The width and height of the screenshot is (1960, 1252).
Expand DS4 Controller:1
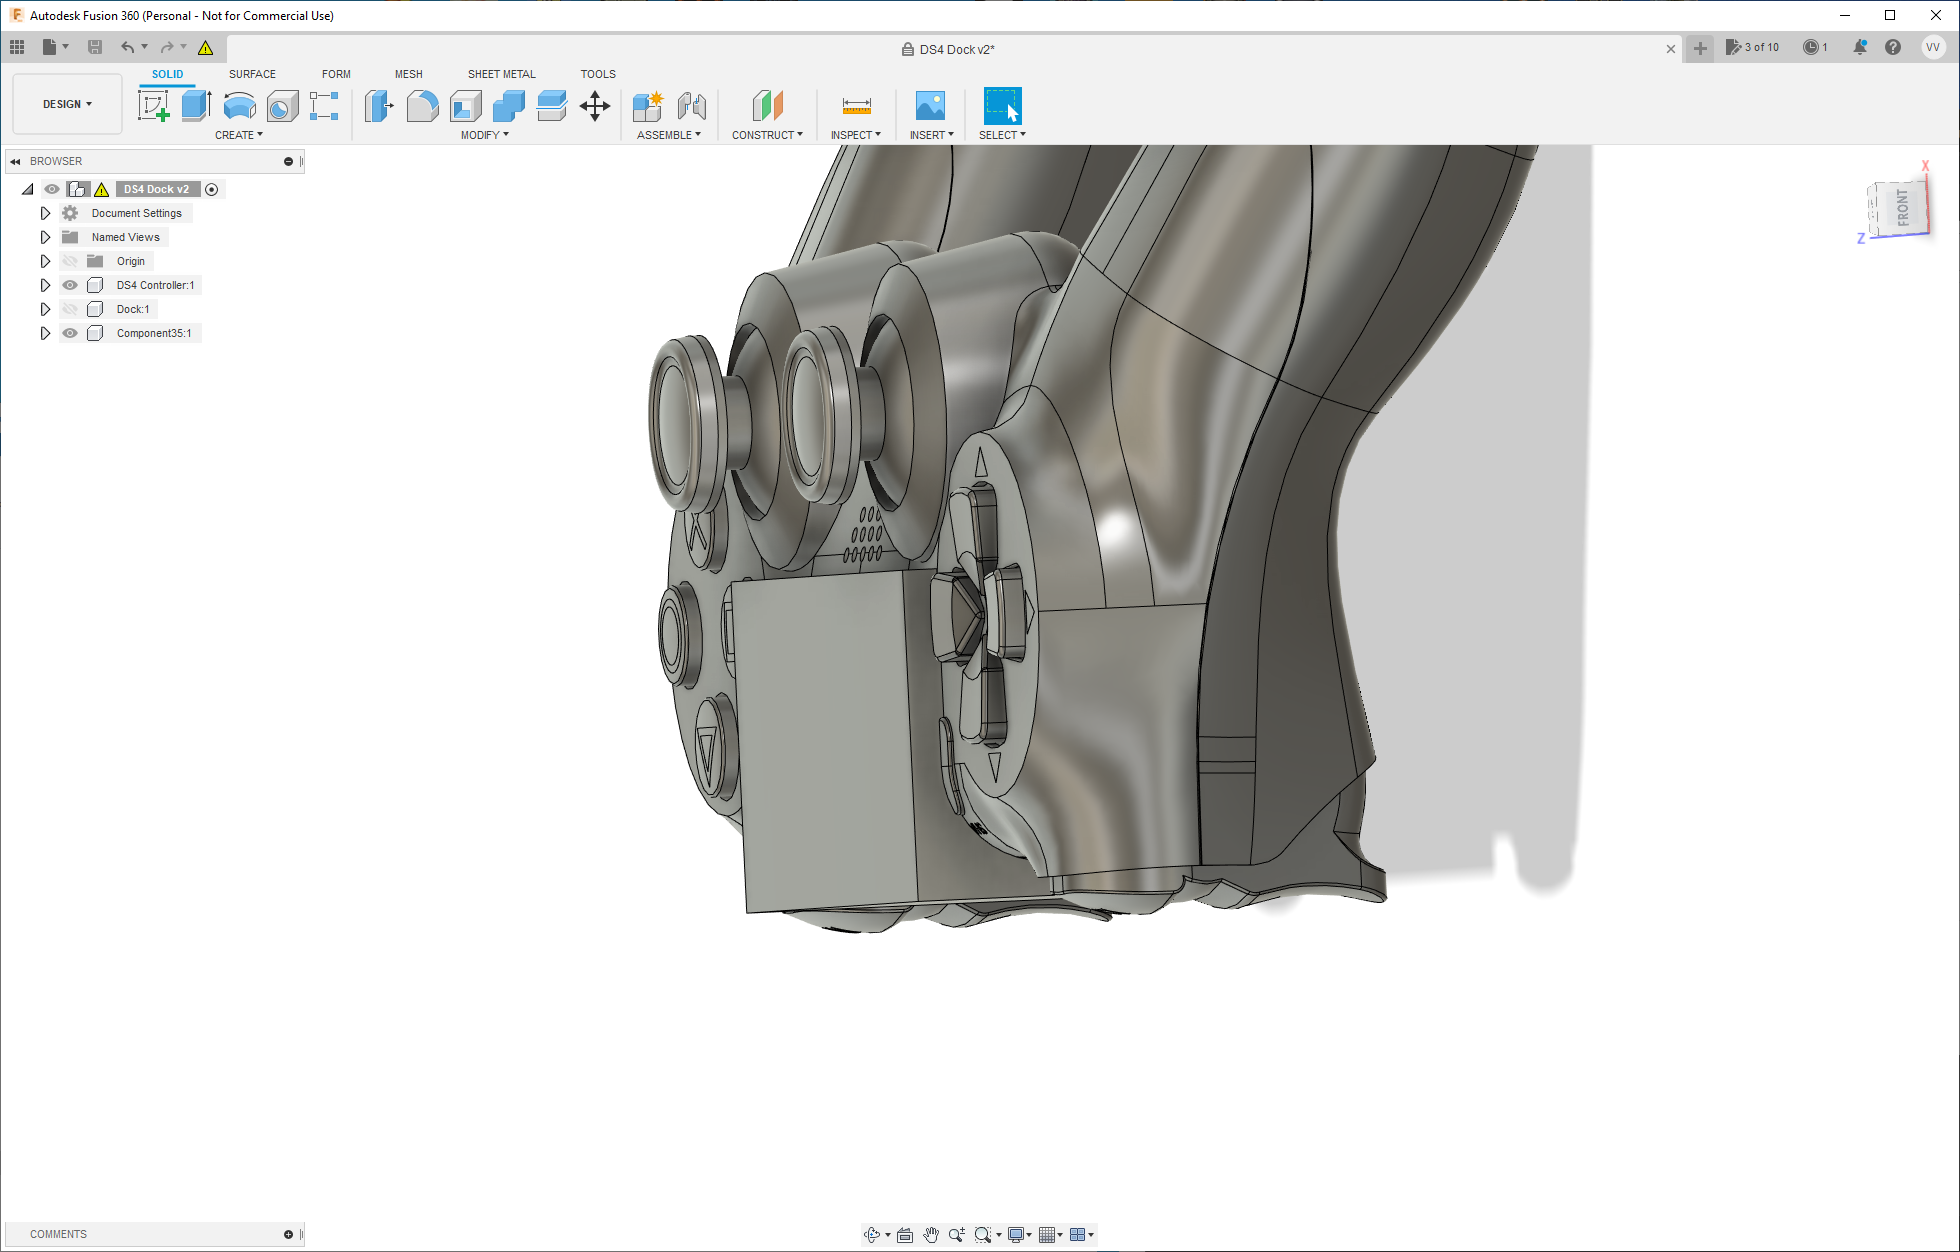pos(45,285)
